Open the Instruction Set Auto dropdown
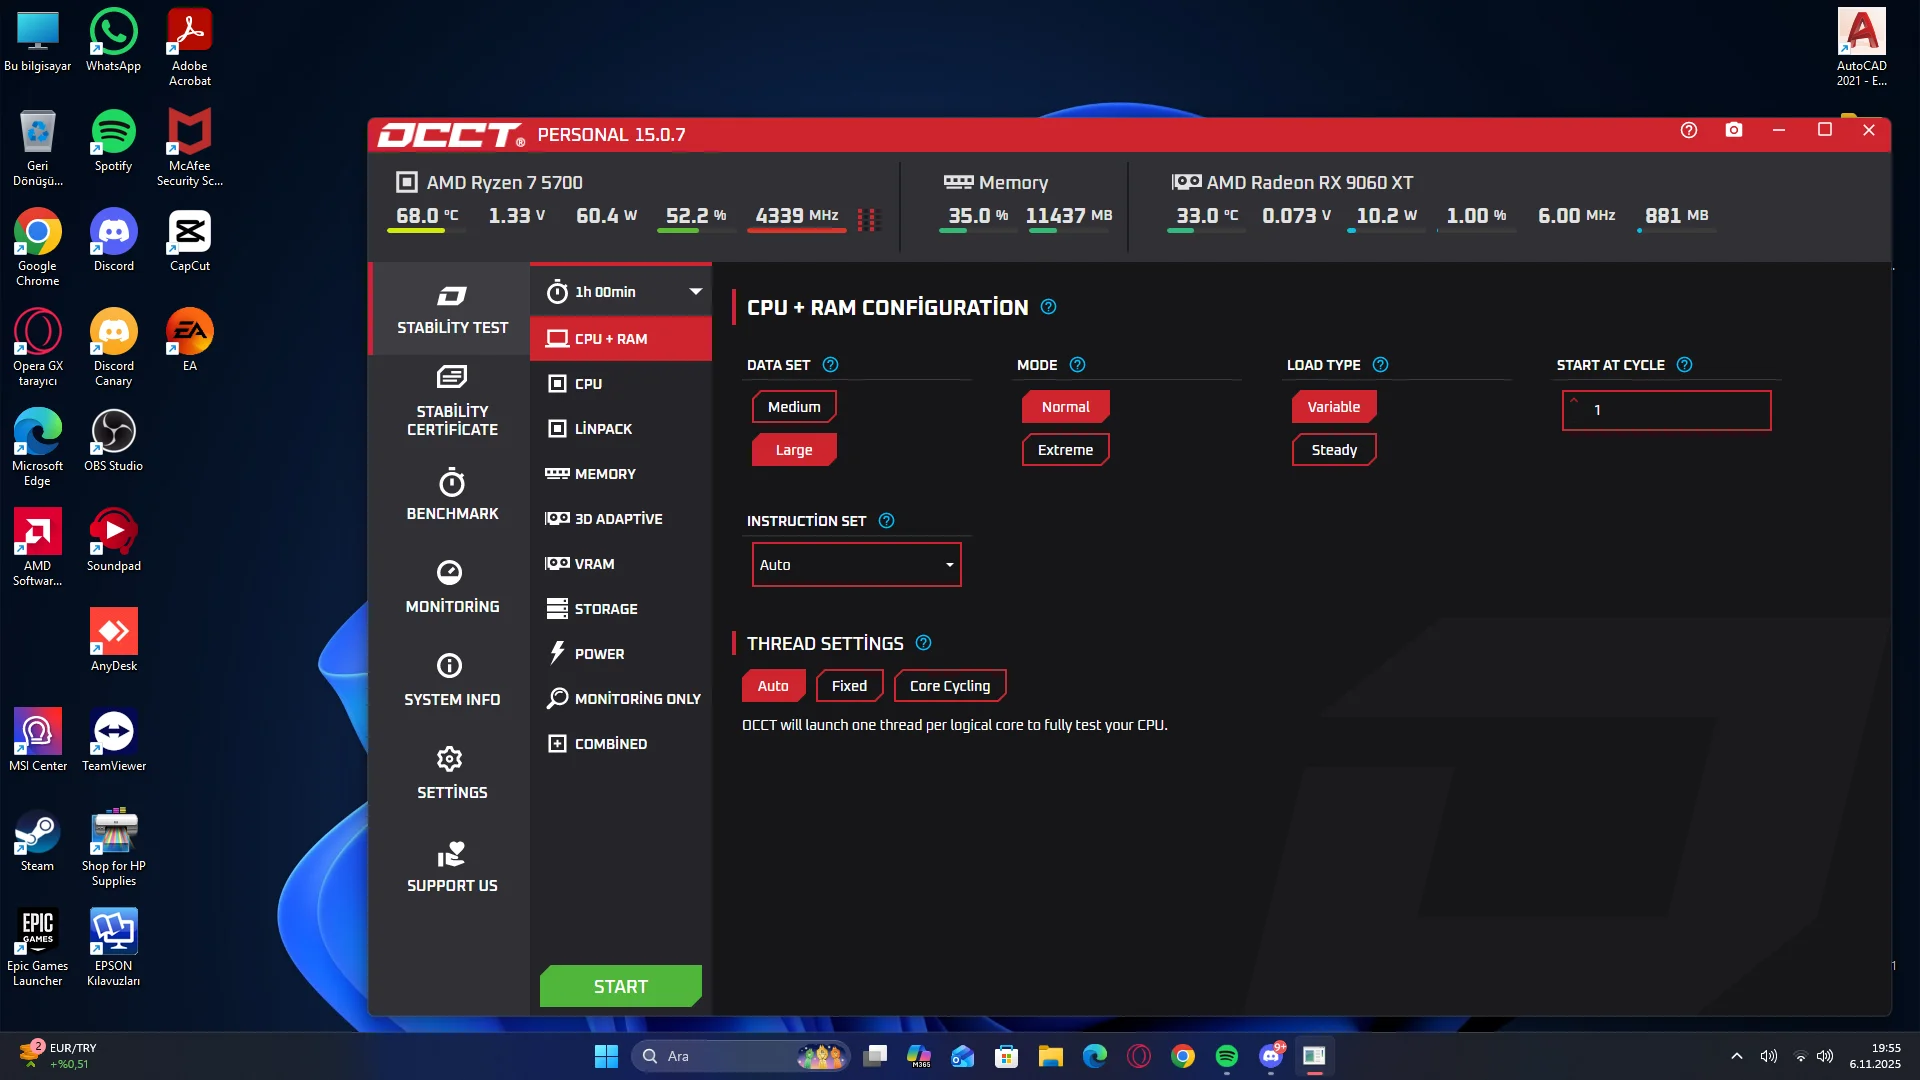The width and height of the screenshot is (1920, 1080). point(856,565)
